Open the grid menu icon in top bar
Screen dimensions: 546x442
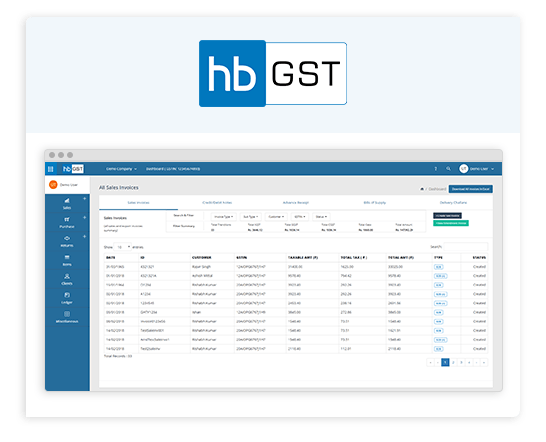[x=50, y=169]
